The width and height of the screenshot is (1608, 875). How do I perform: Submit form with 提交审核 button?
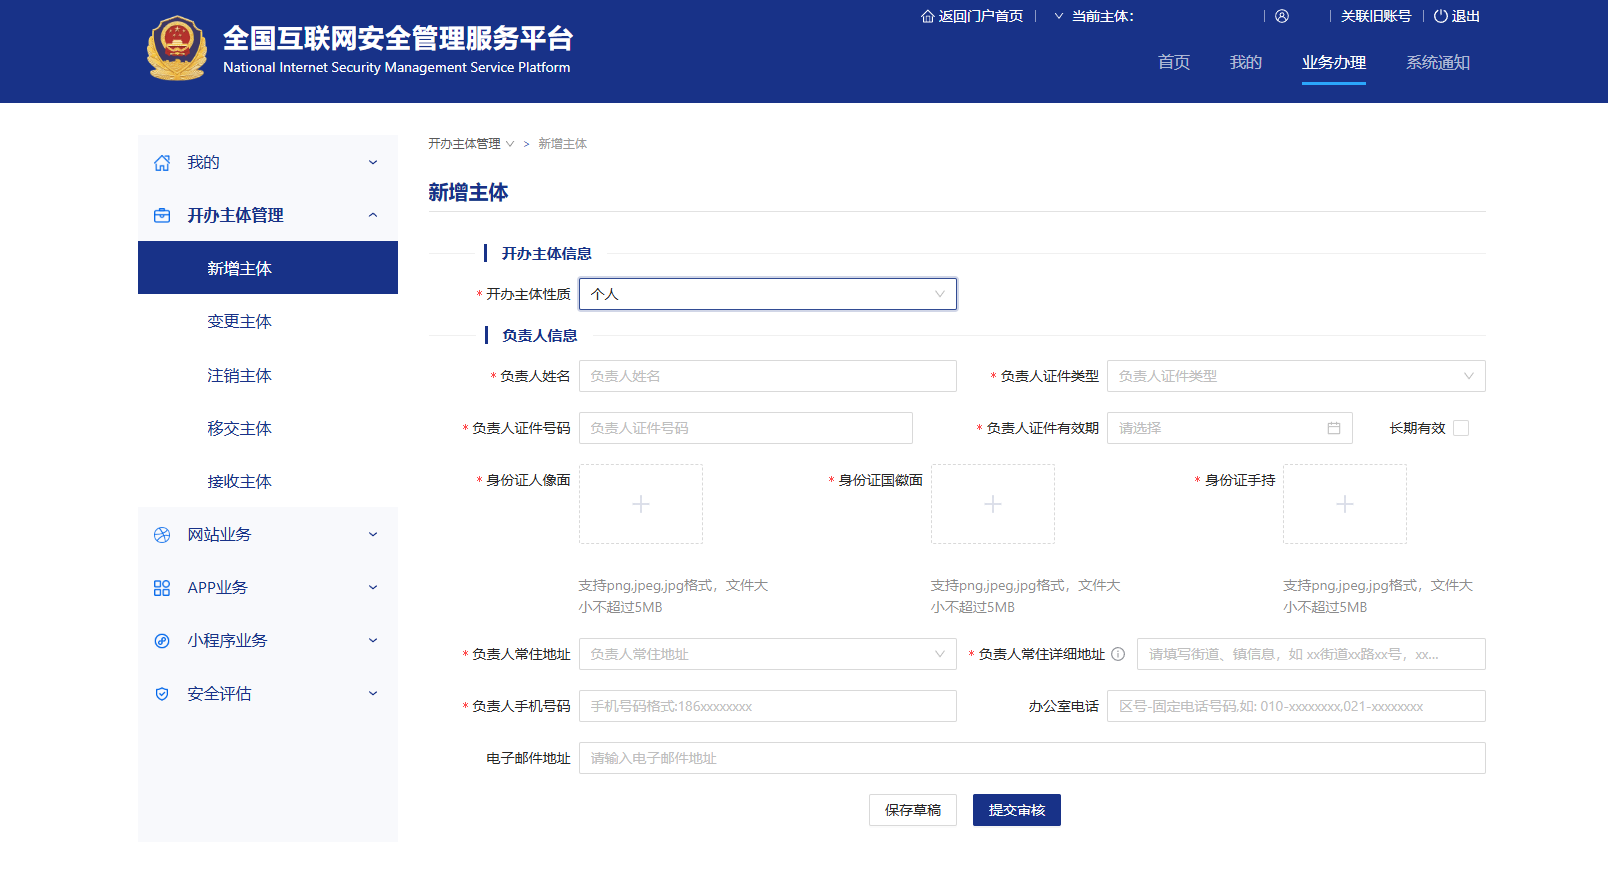tap(1016, 810)
